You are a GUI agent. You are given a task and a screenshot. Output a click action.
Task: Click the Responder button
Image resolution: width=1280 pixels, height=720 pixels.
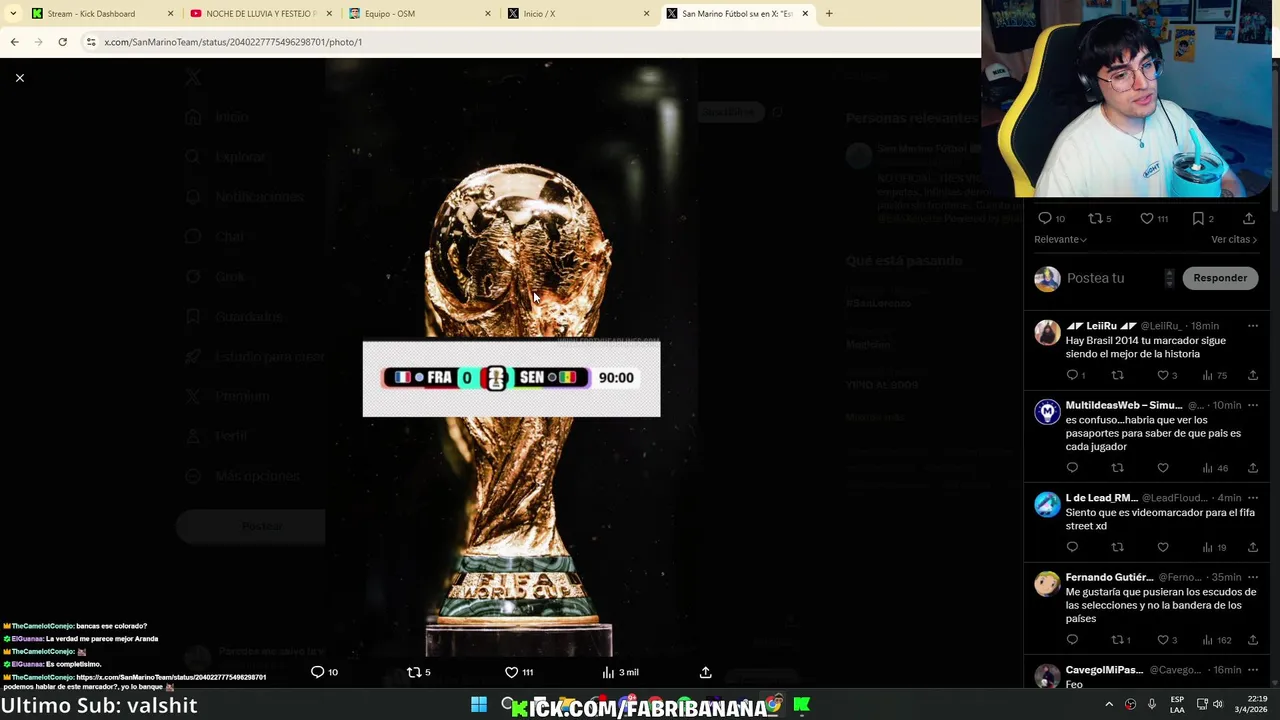1220,278
